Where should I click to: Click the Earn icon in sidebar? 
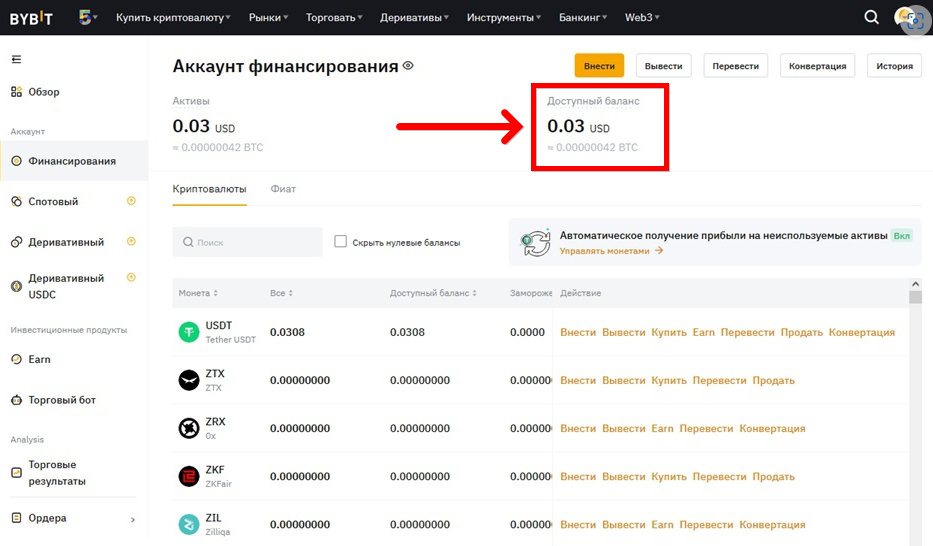17,359
